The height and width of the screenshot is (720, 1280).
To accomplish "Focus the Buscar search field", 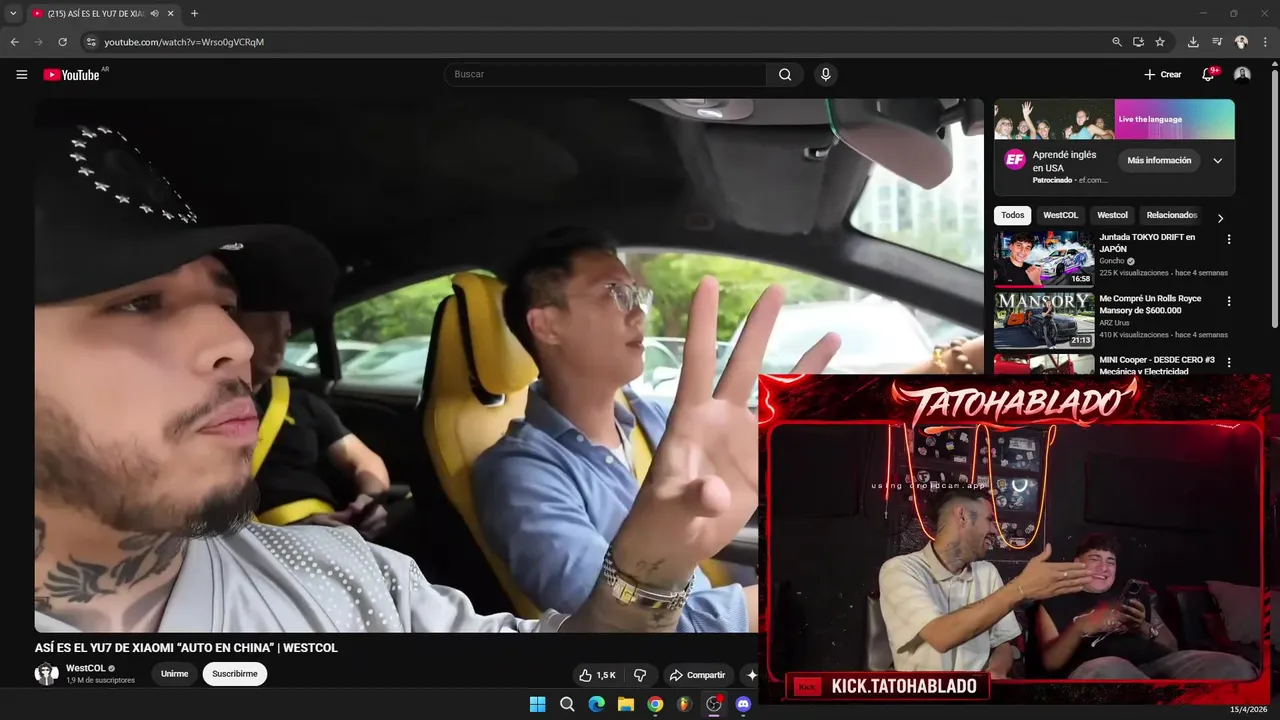I will click(x=605, y=74).
